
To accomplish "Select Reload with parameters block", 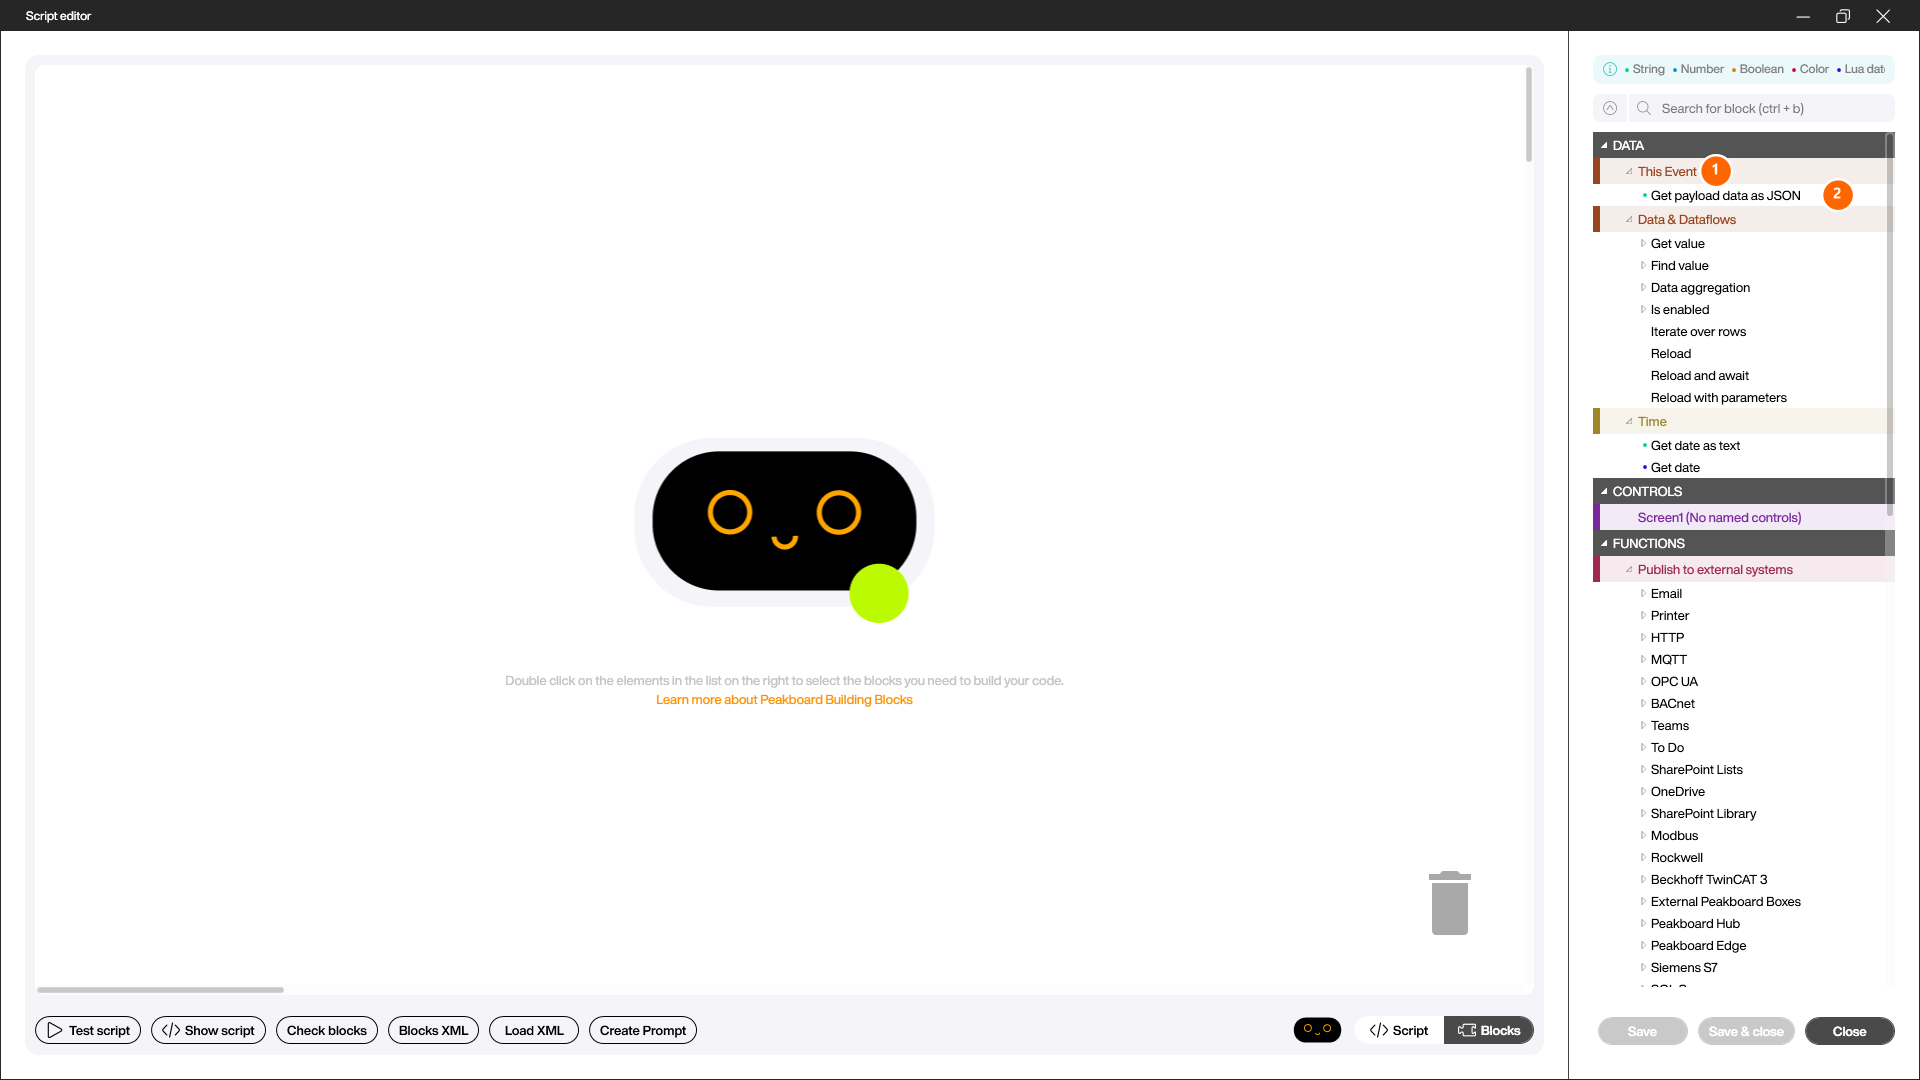I will pos(1718,398).
